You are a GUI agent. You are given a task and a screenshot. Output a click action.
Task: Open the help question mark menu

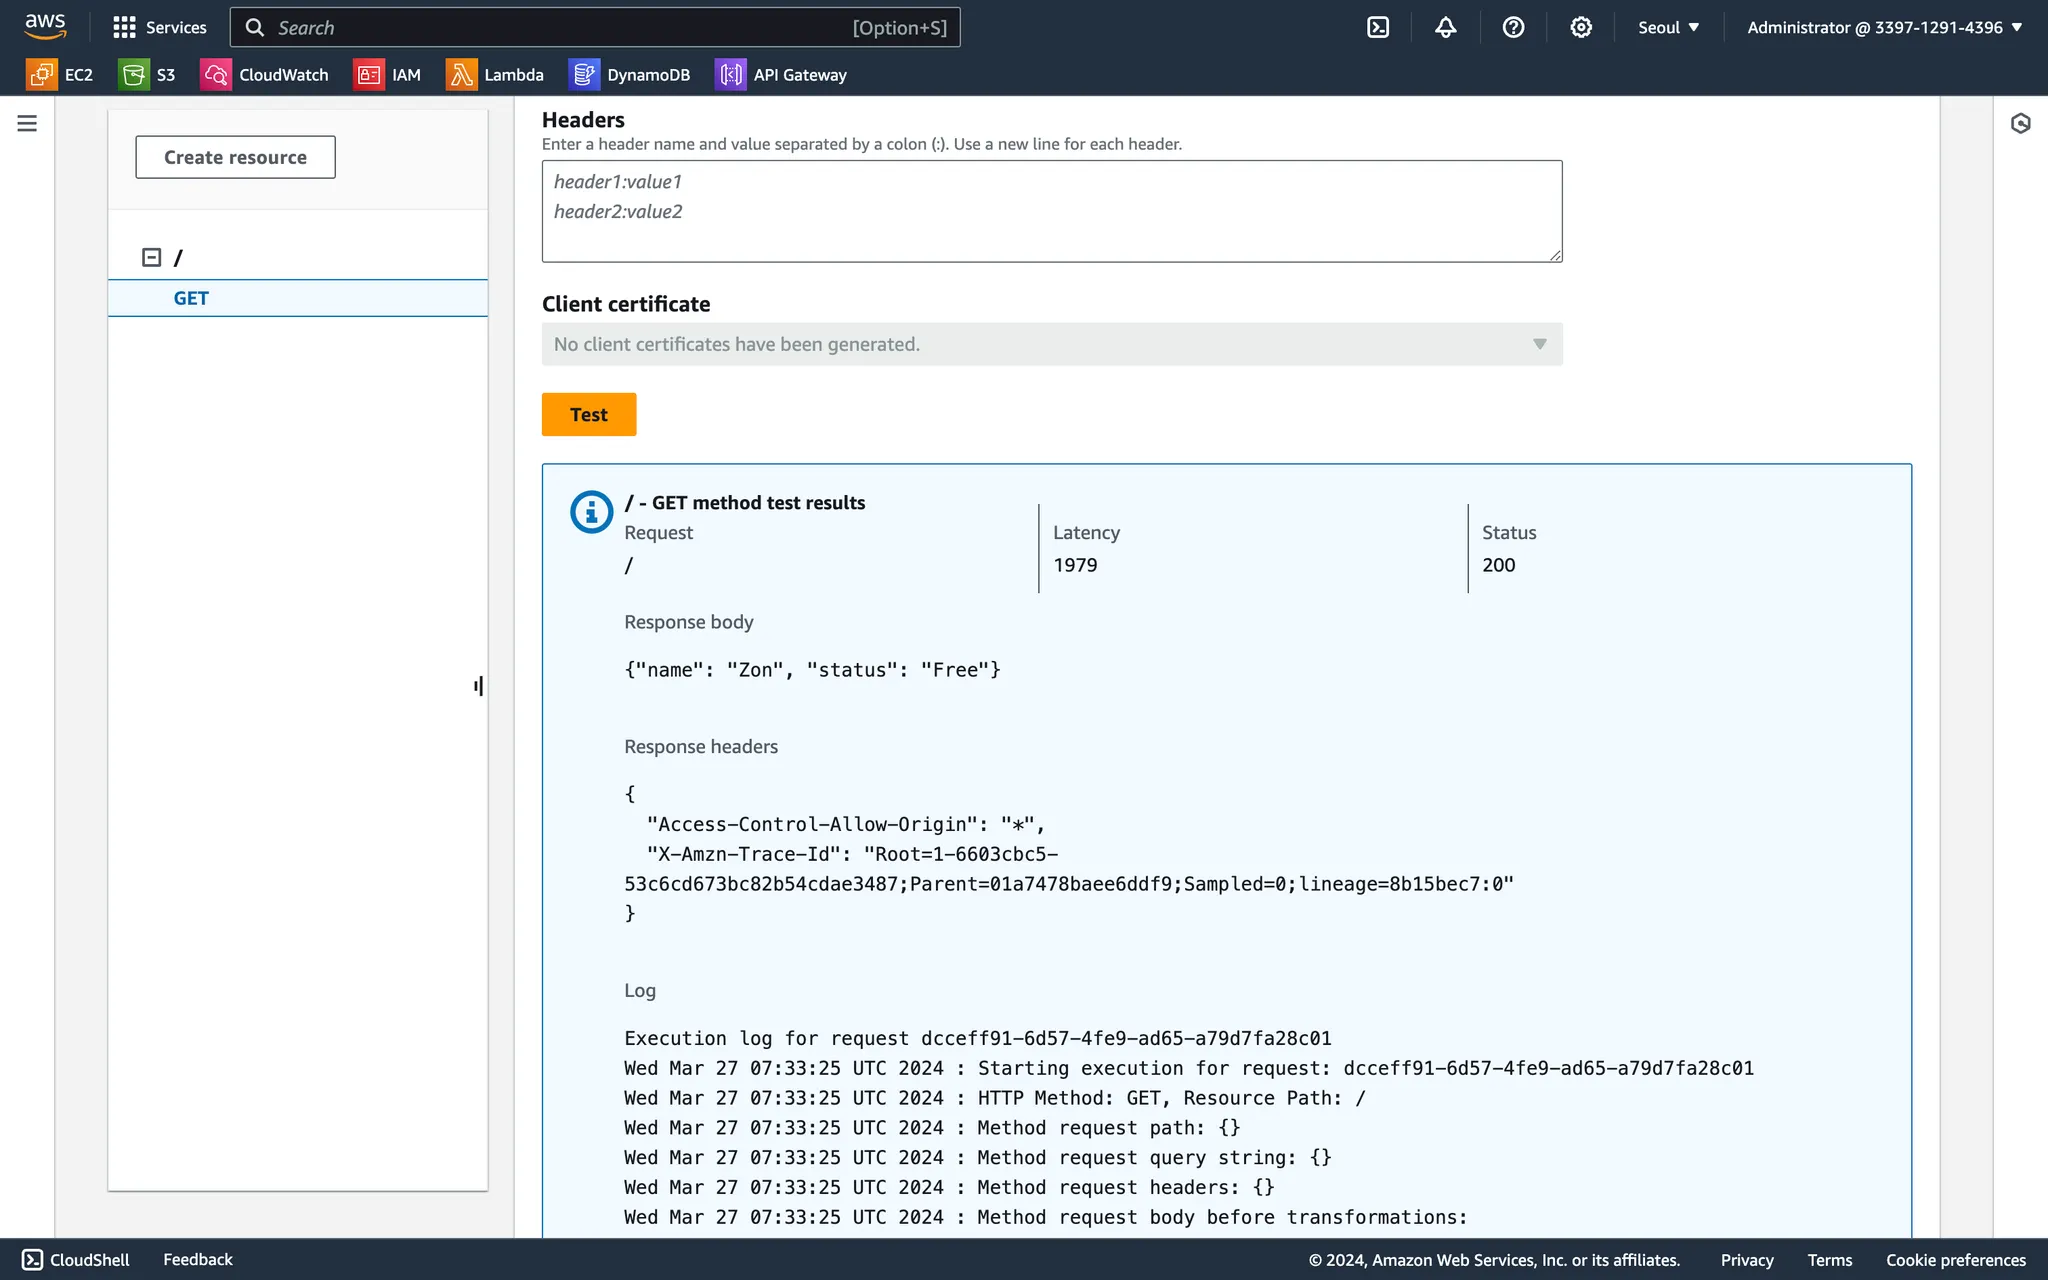tap(1513, 27)
